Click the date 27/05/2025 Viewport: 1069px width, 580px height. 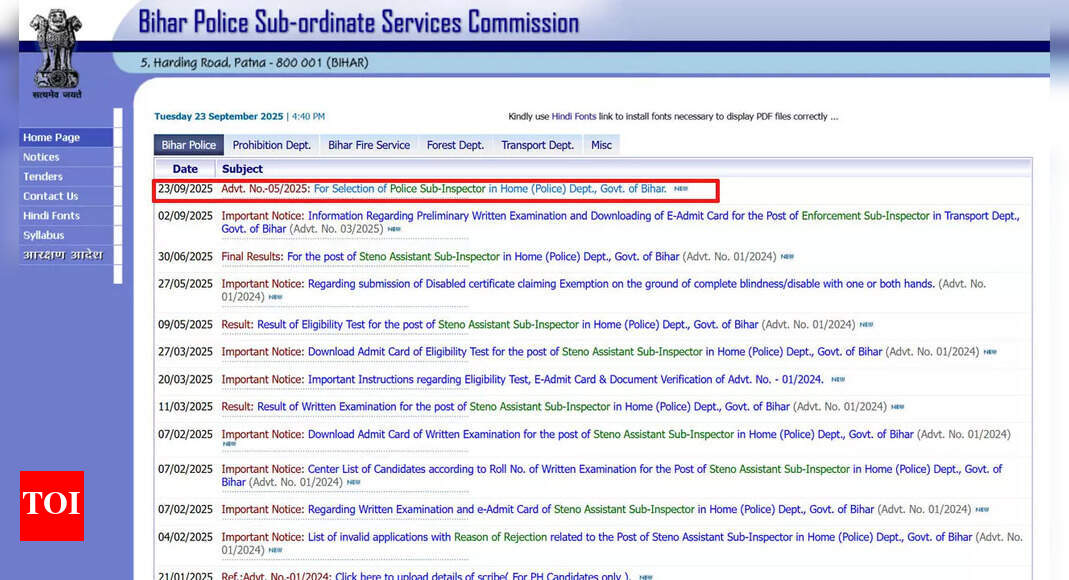tap(185, 284)
